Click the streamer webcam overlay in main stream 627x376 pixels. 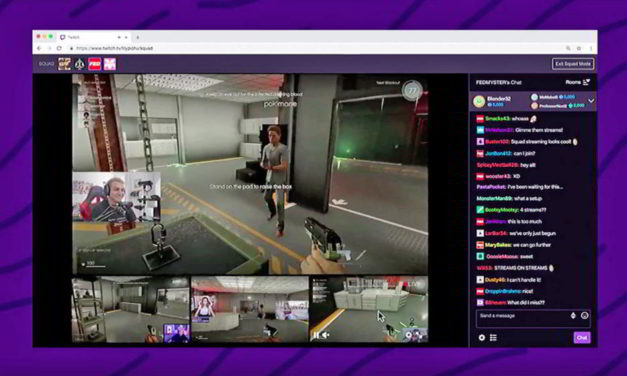pos(116,197)
